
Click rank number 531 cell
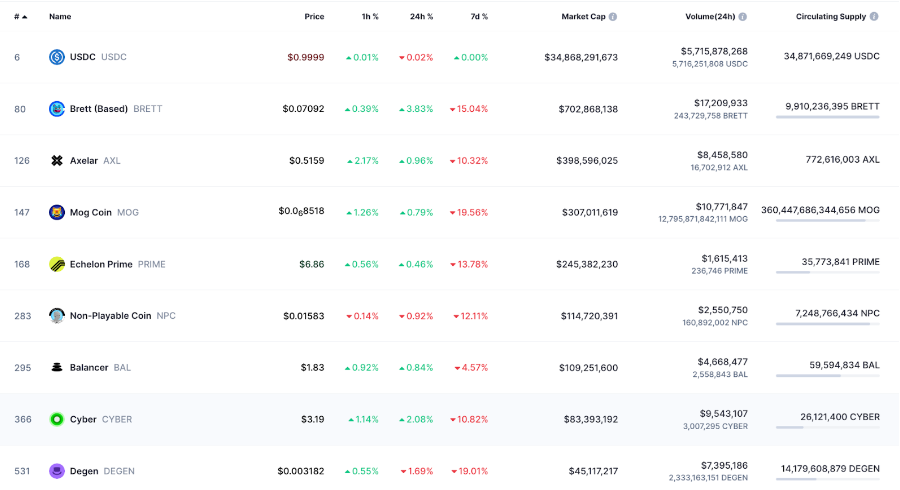[22, 471]
